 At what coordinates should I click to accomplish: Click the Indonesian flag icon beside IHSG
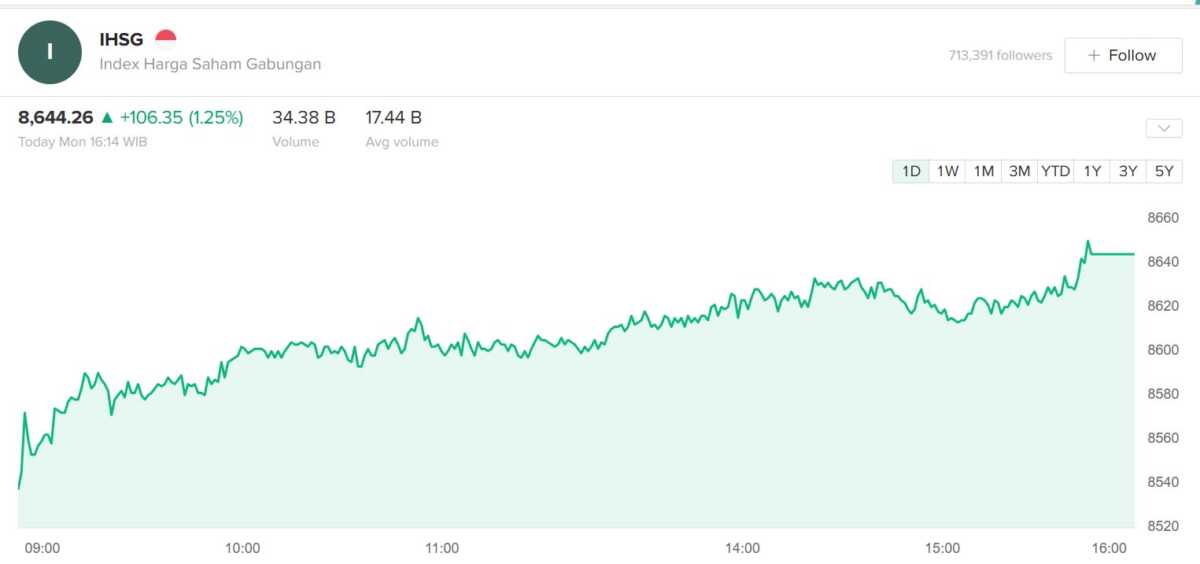[x=165, y=40]
